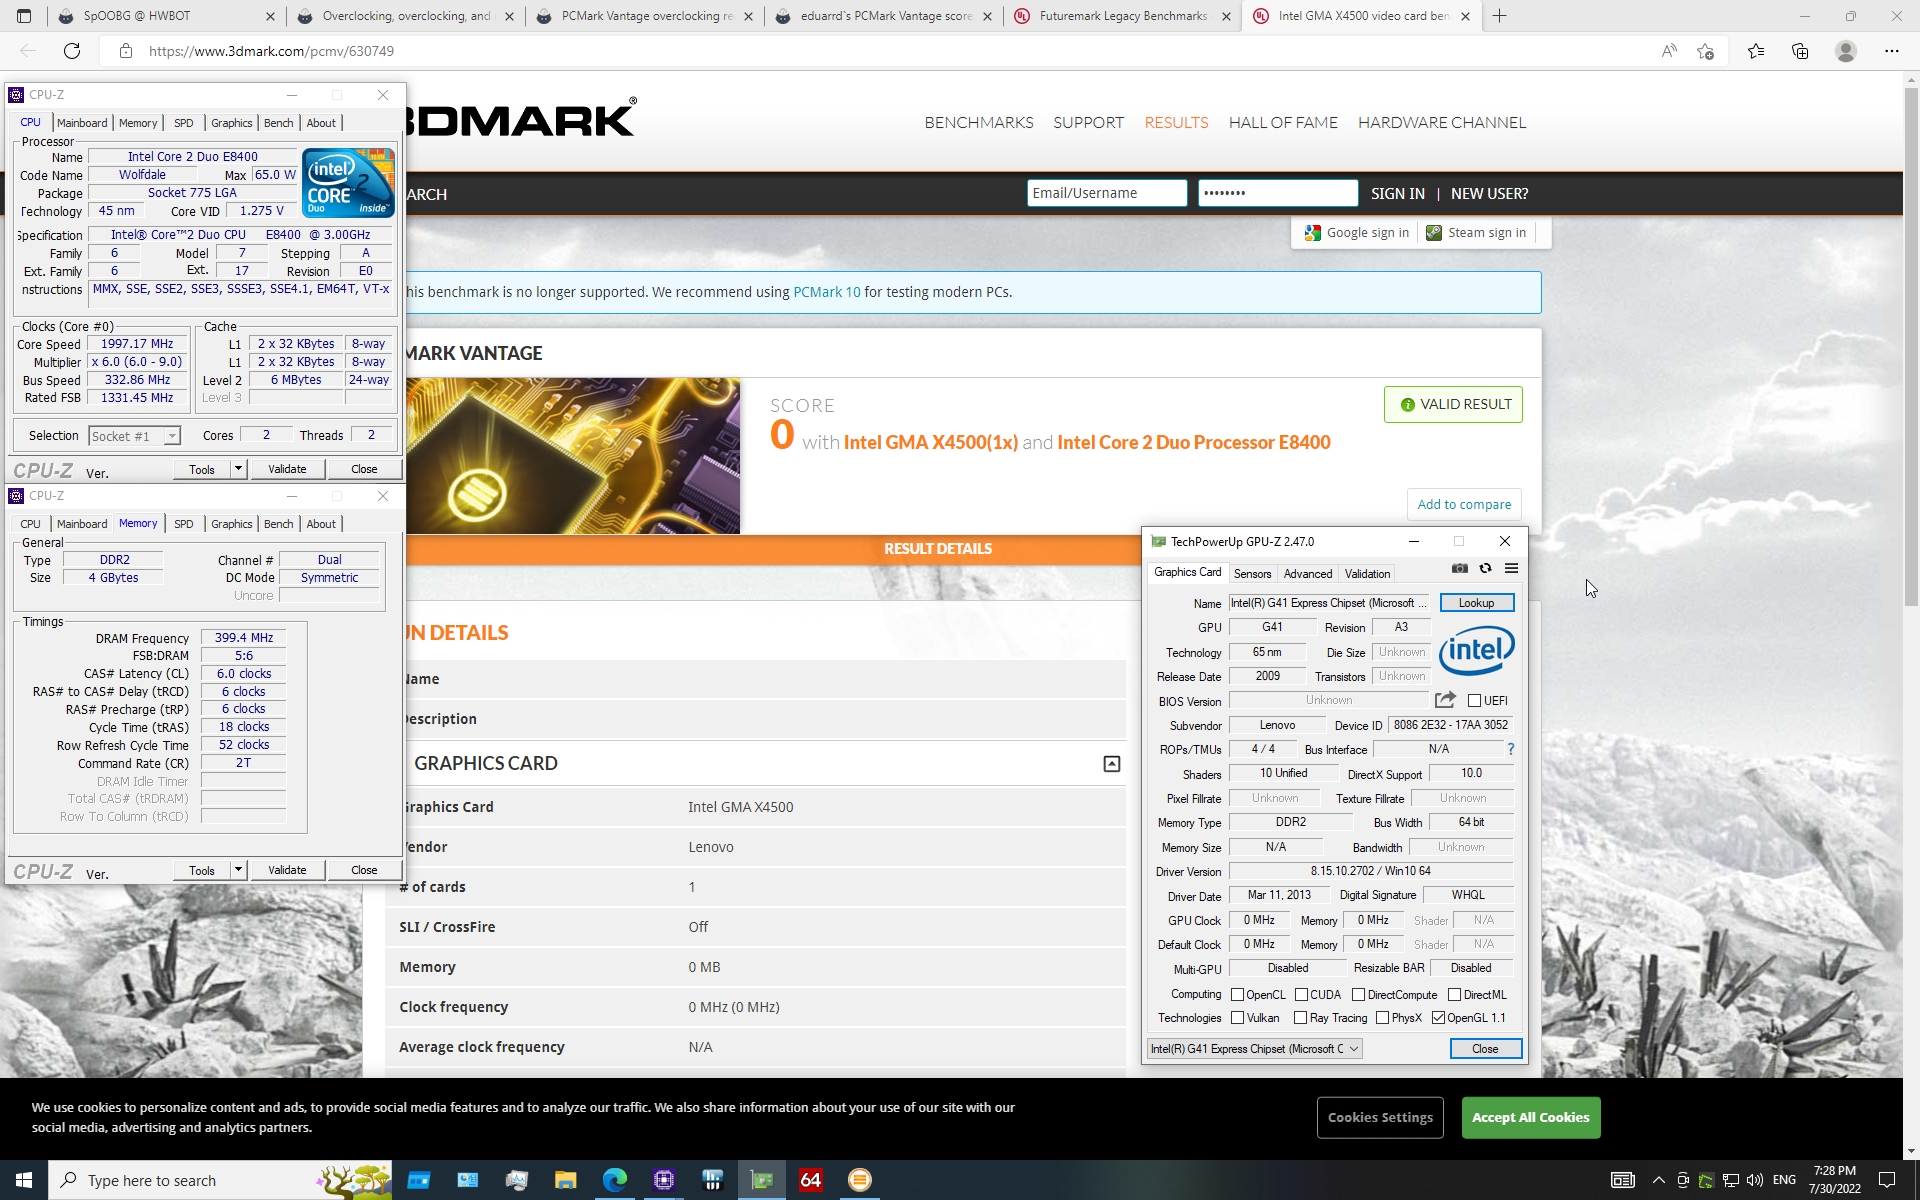Viewport: 1920px width, 1200px height.
Task: Click the browser refresh icon
Action: 72,51
